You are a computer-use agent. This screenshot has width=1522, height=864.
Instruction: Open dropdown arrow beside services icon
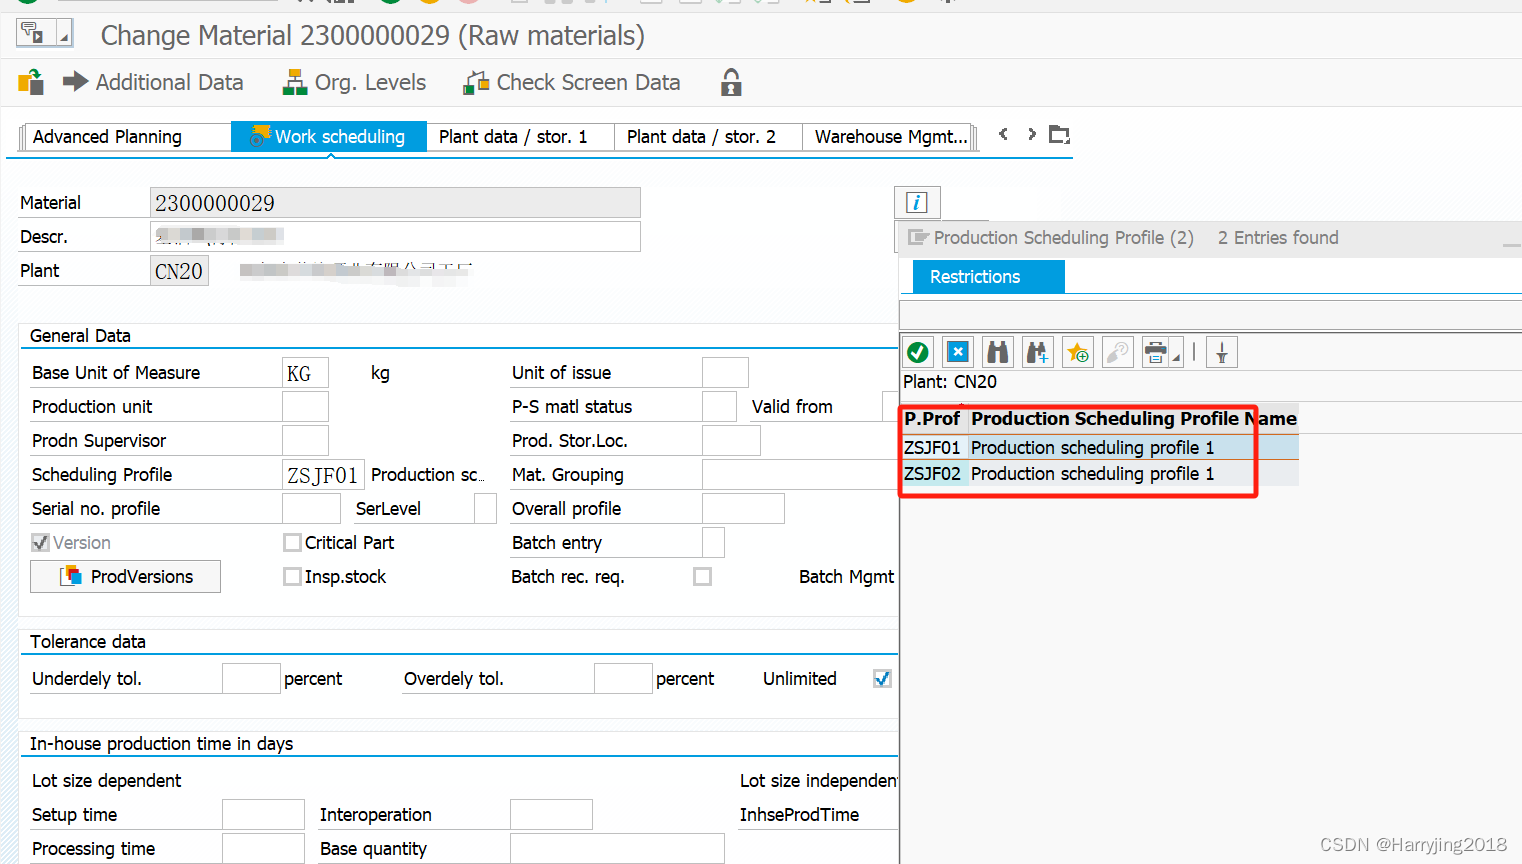click(64, 34)
